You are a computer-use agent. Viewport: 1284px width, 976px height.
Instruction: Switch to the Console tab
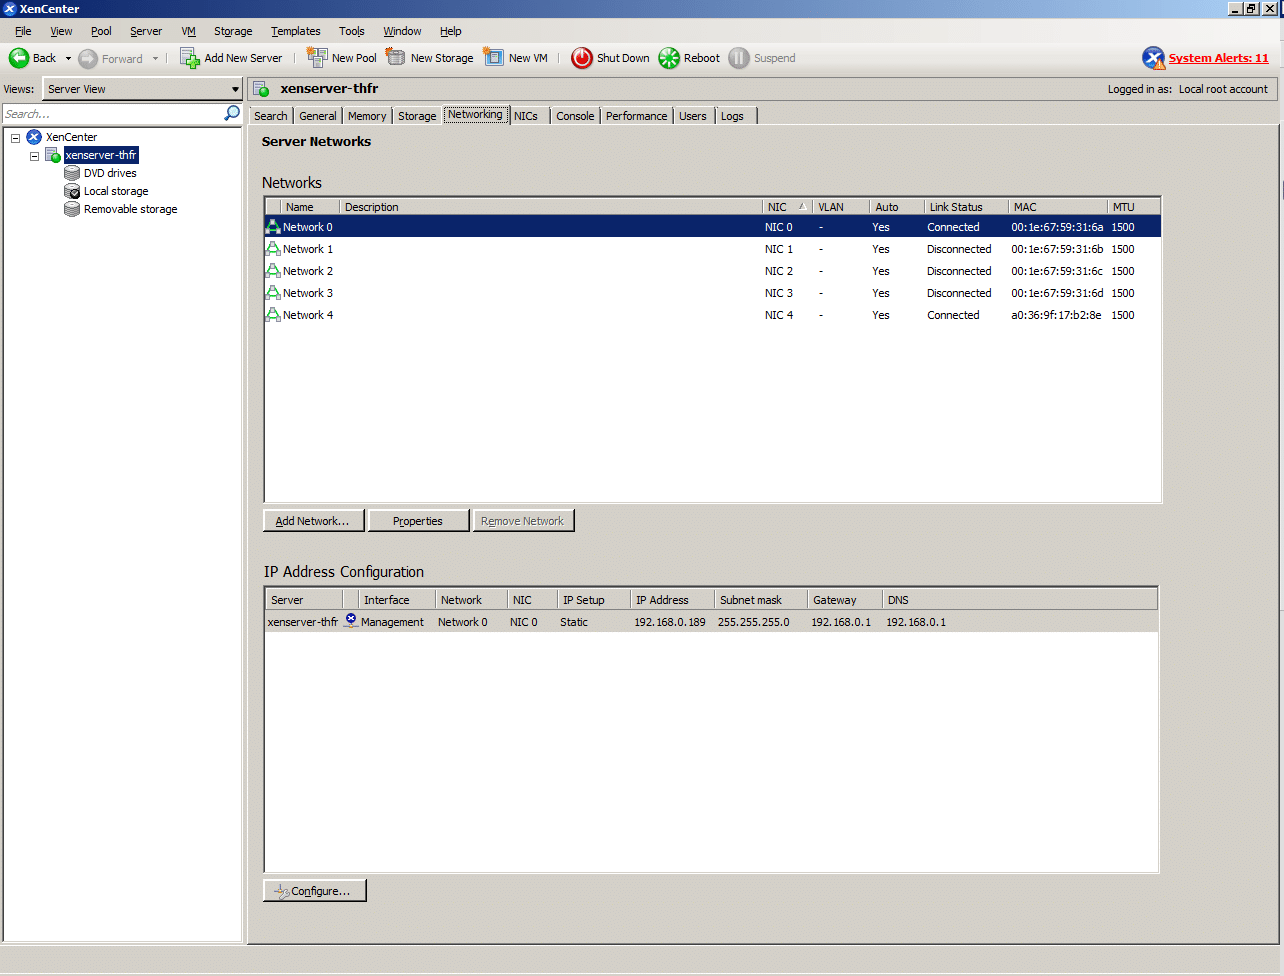click(x=575, y=116)
